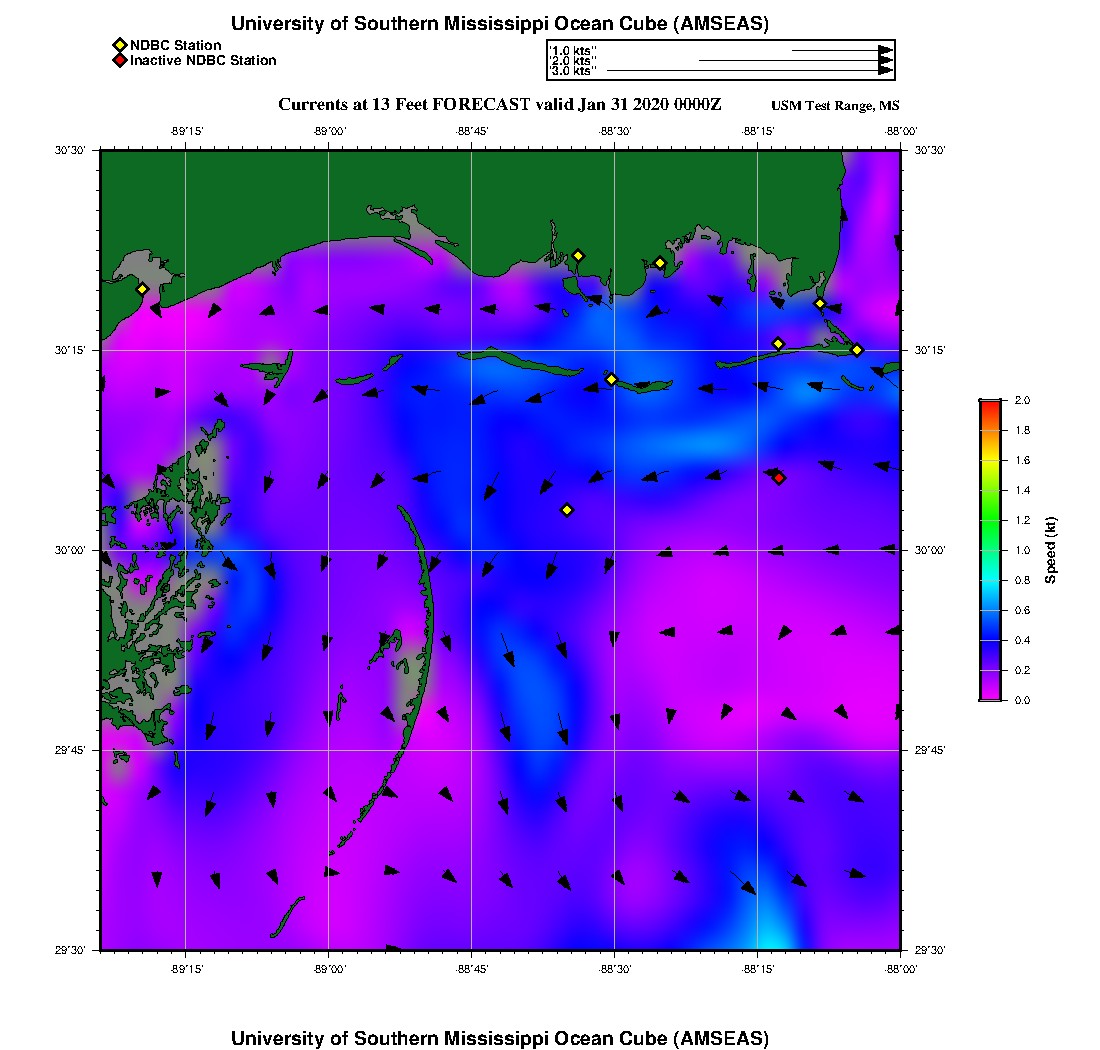
Task: Click red diamond icon in the Inactive legend entry
Action: tap(120, 60)
